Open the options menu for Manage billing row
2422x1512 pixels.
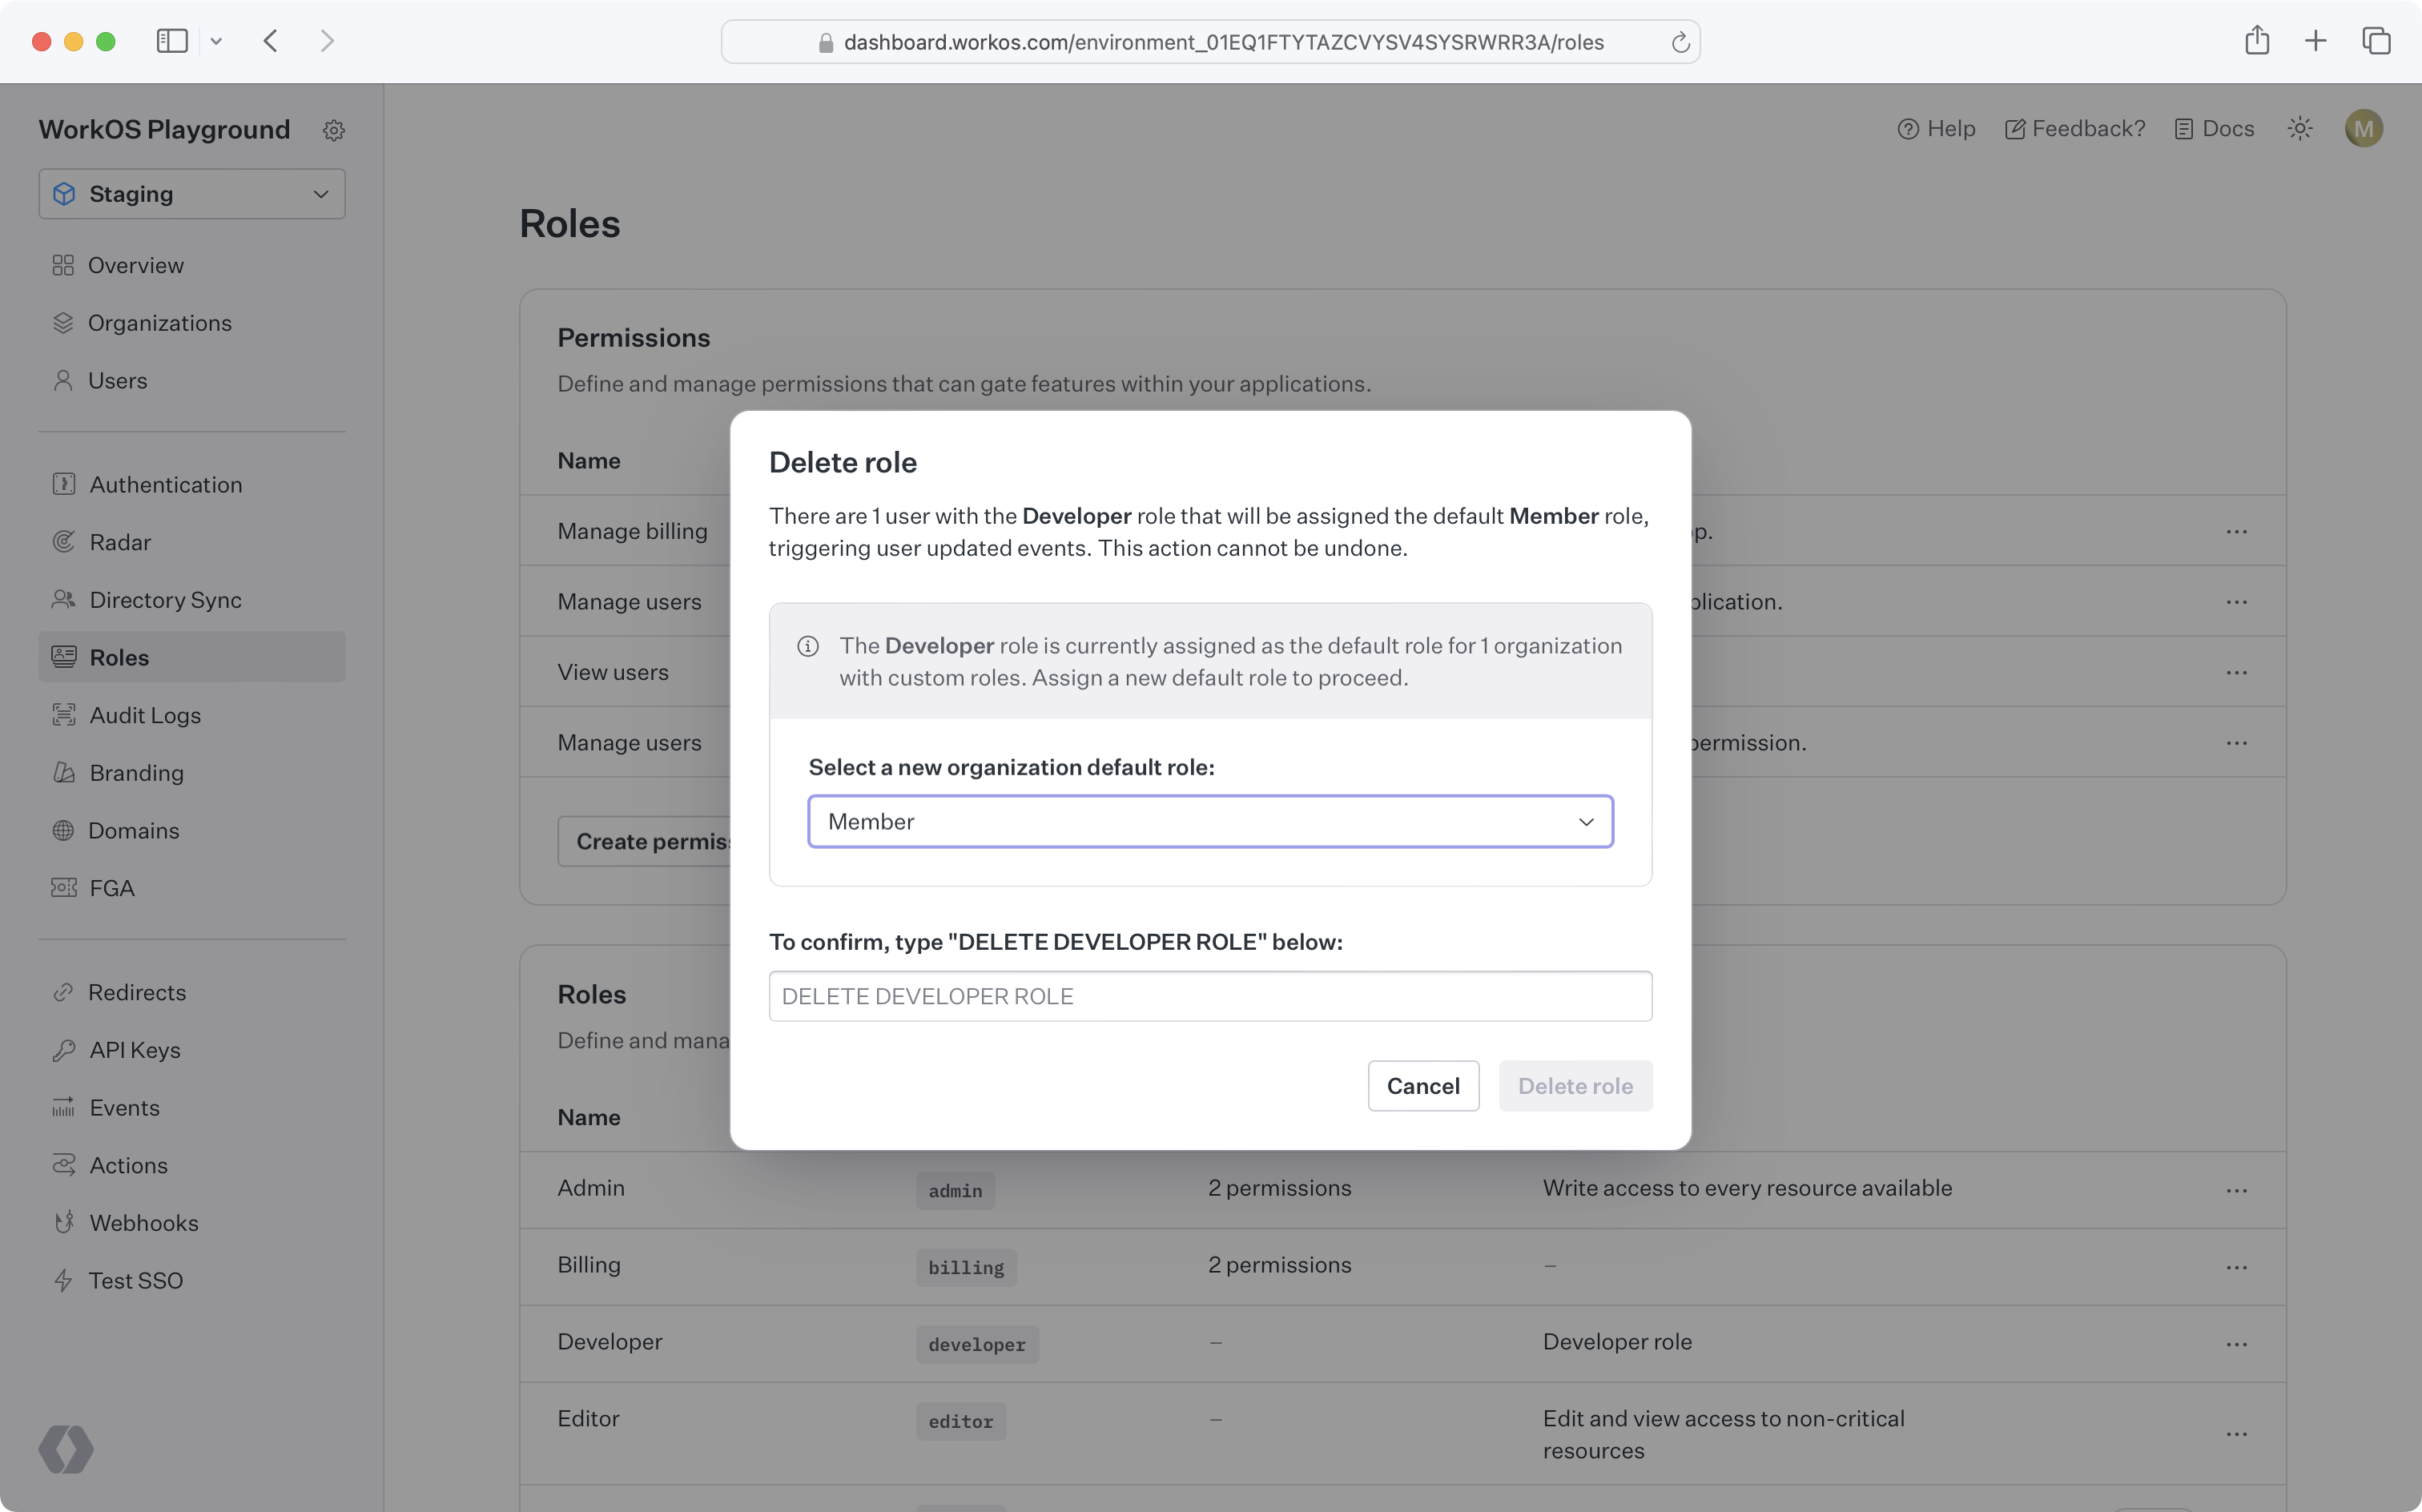coord(2237,531)
